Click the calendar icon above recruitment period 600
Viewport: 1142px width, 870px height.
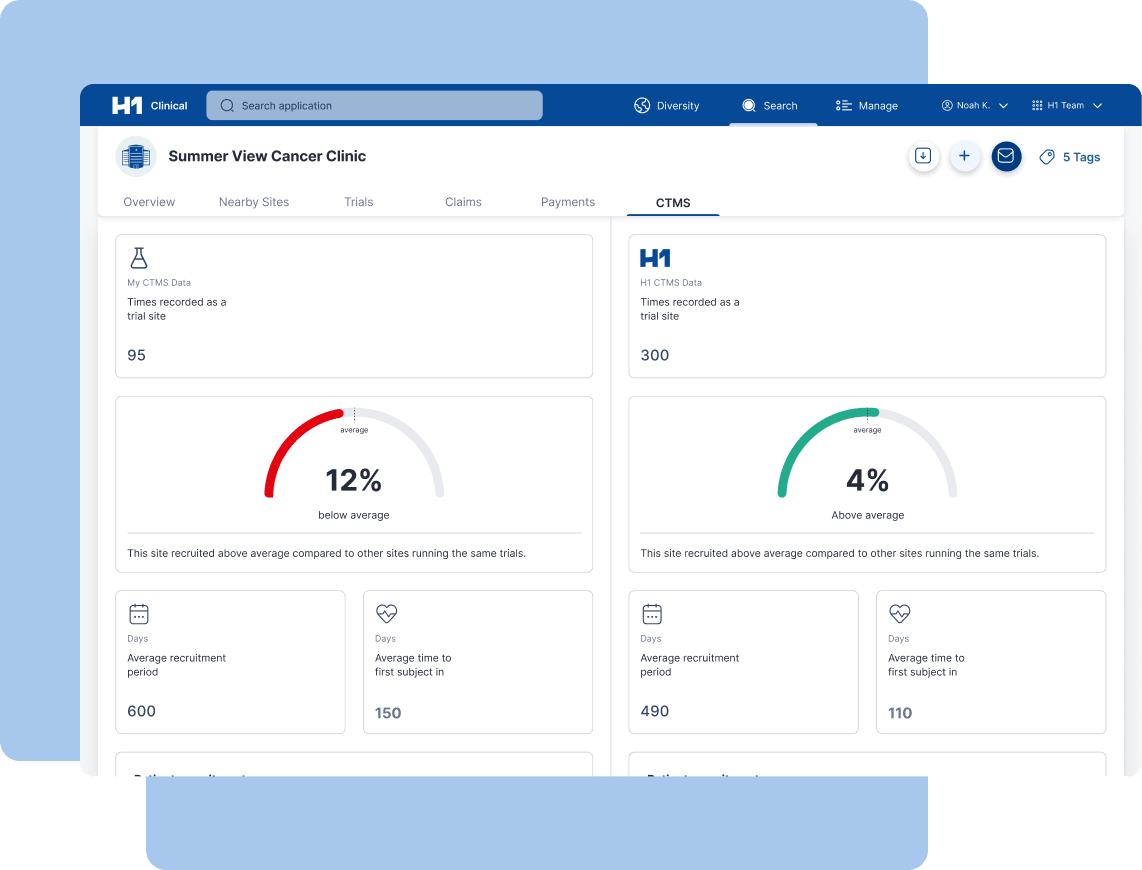138,614
